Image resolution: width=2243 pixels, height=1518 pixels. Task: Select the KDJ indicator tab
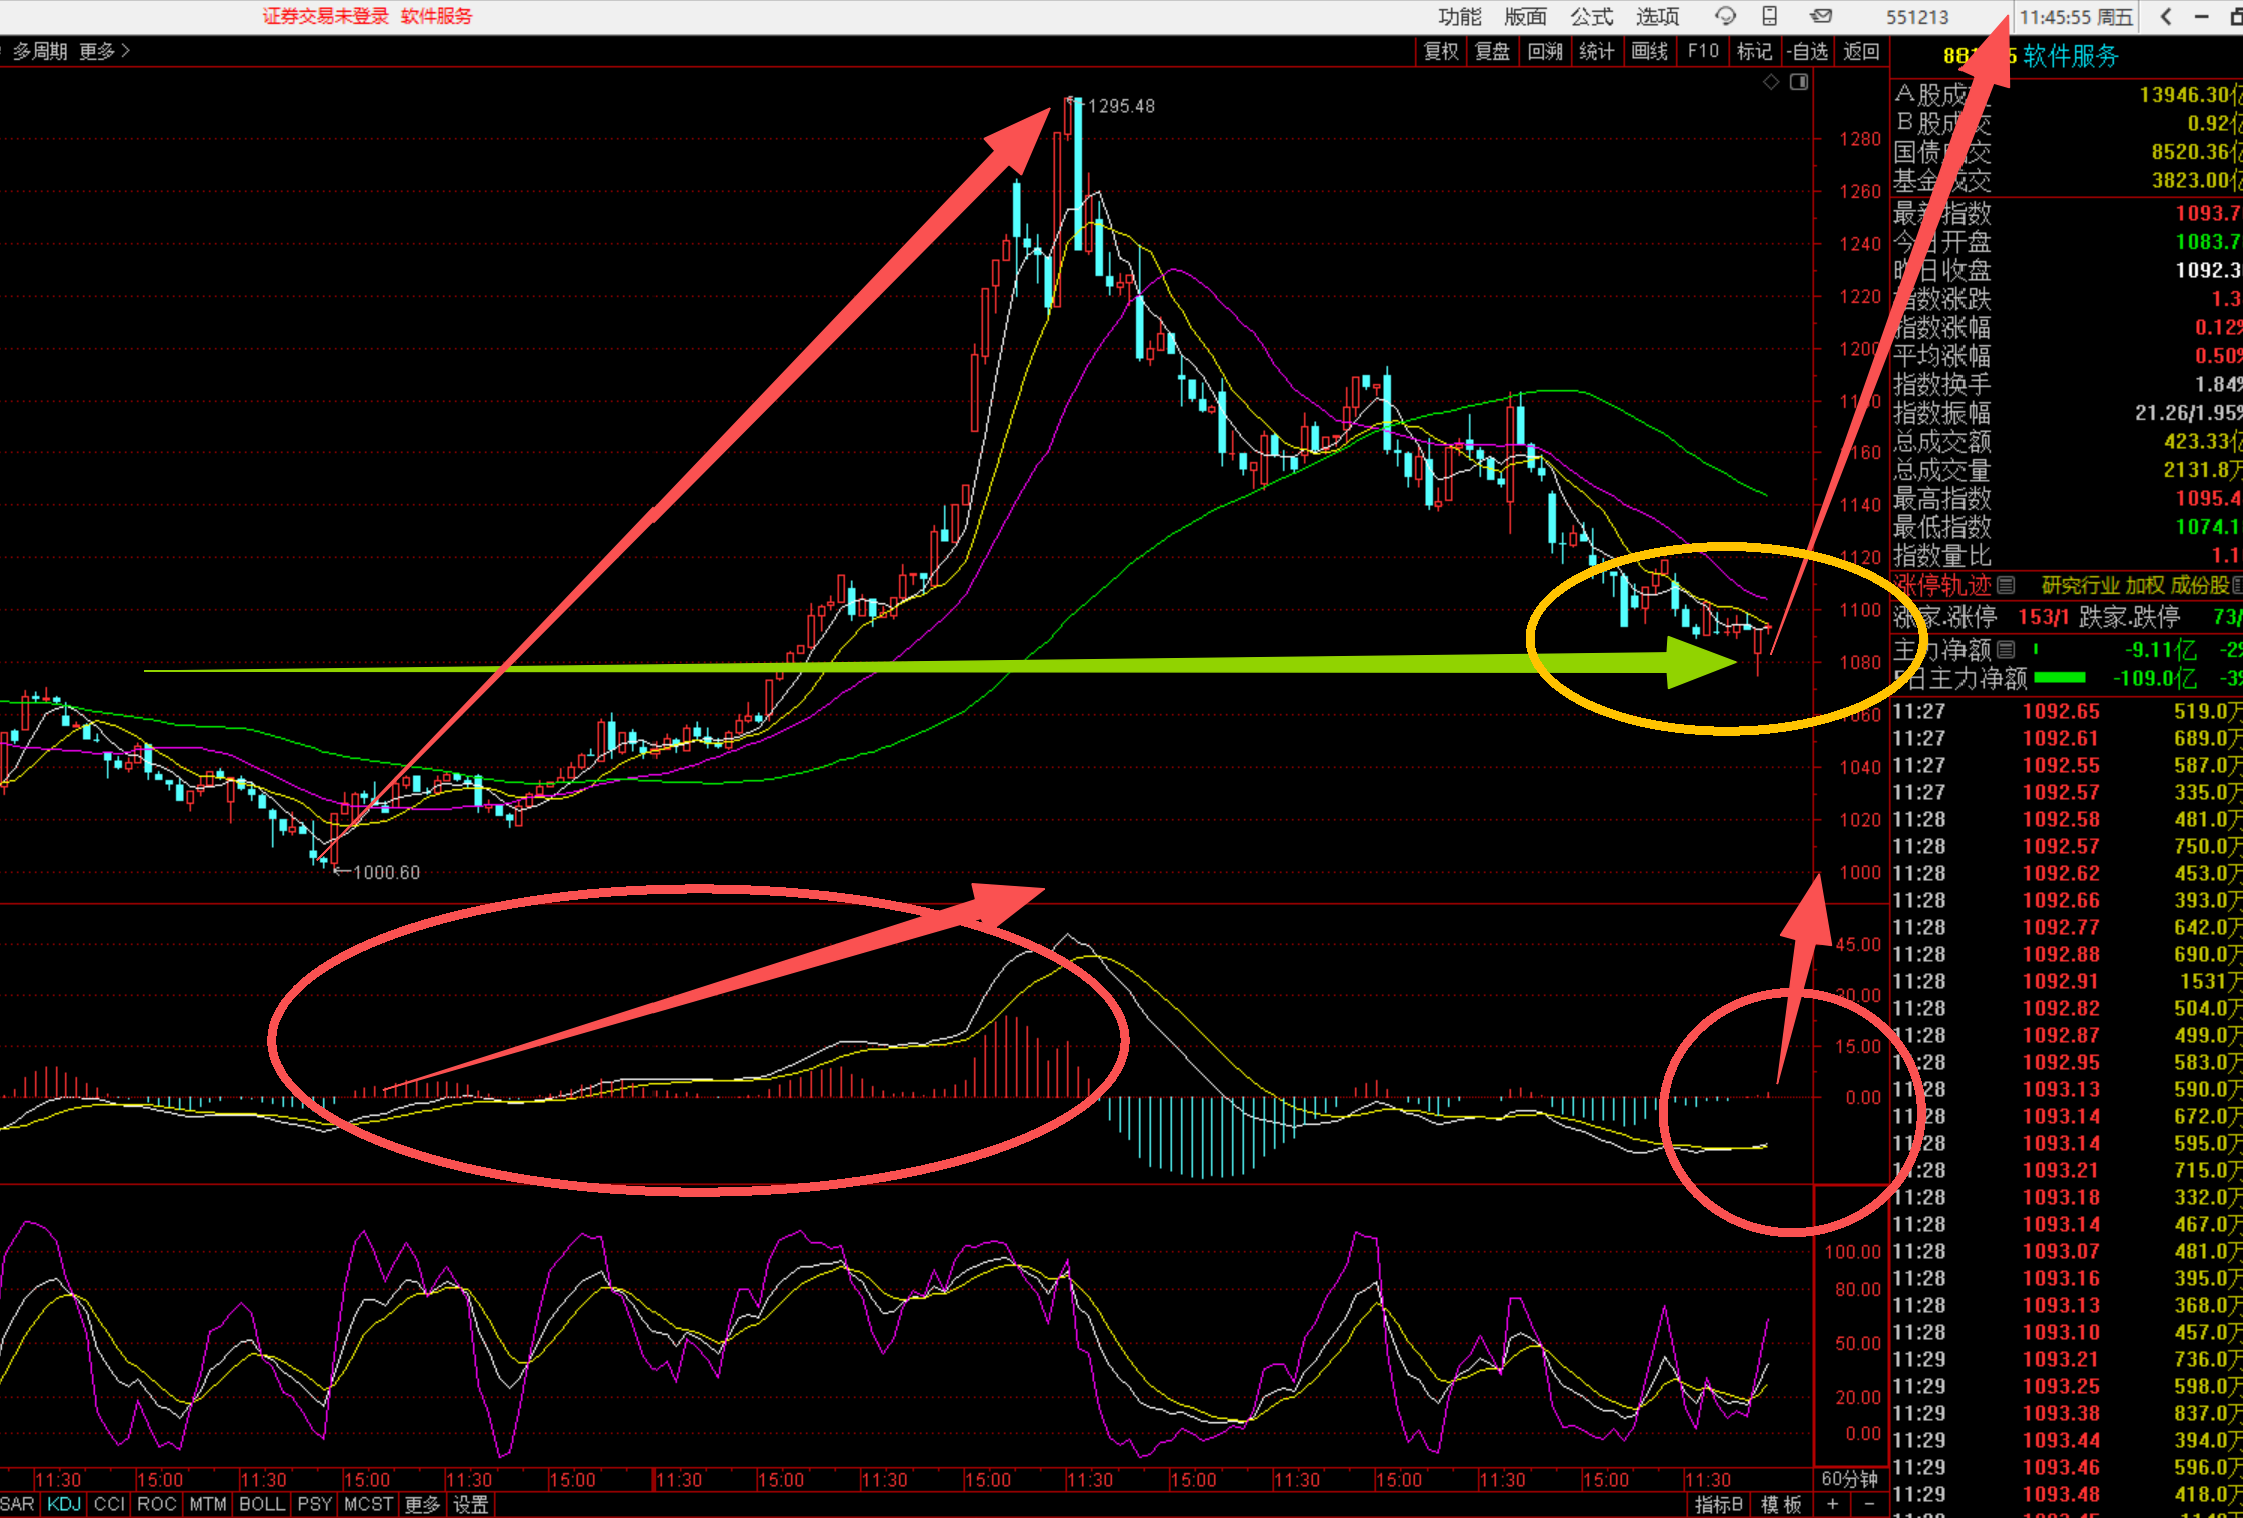[x=63, y=1504]
